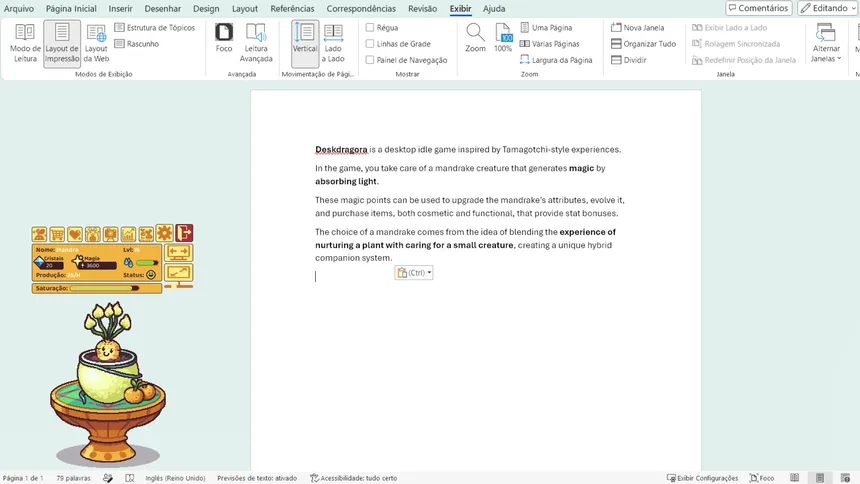Open the shopping cart icon in Deskdragora widget
860x484 pixels.
pyautogui.click(x=57, y=234)
